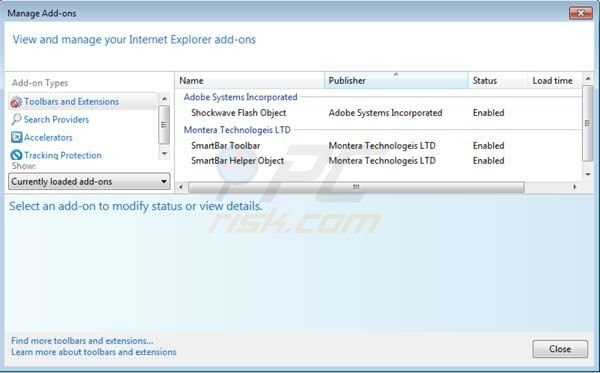Sort list by Publisher column header
The image size is (600, 373).
(x=396, y=80)
